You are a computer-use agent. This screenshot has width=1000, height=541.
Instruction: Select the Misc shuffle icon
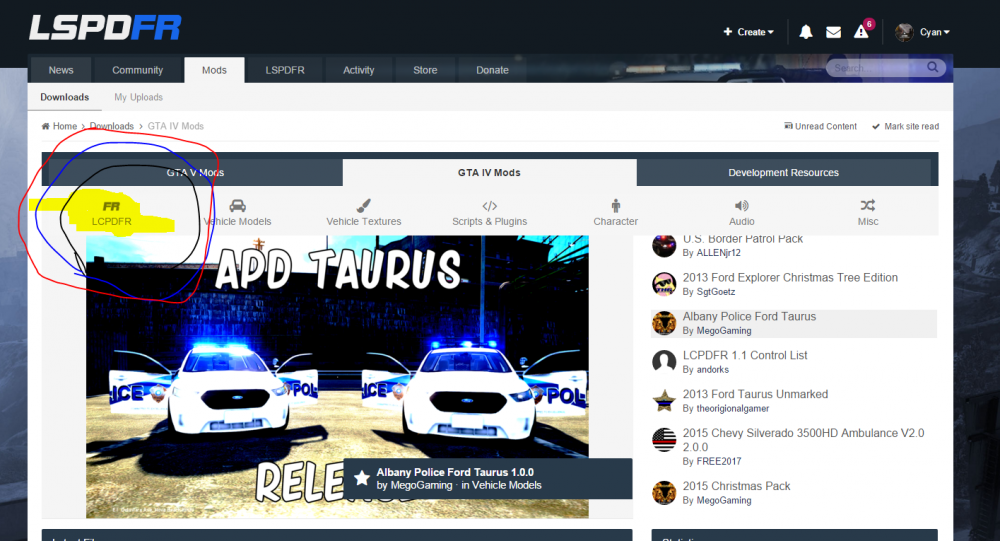(x=867, y=205)
